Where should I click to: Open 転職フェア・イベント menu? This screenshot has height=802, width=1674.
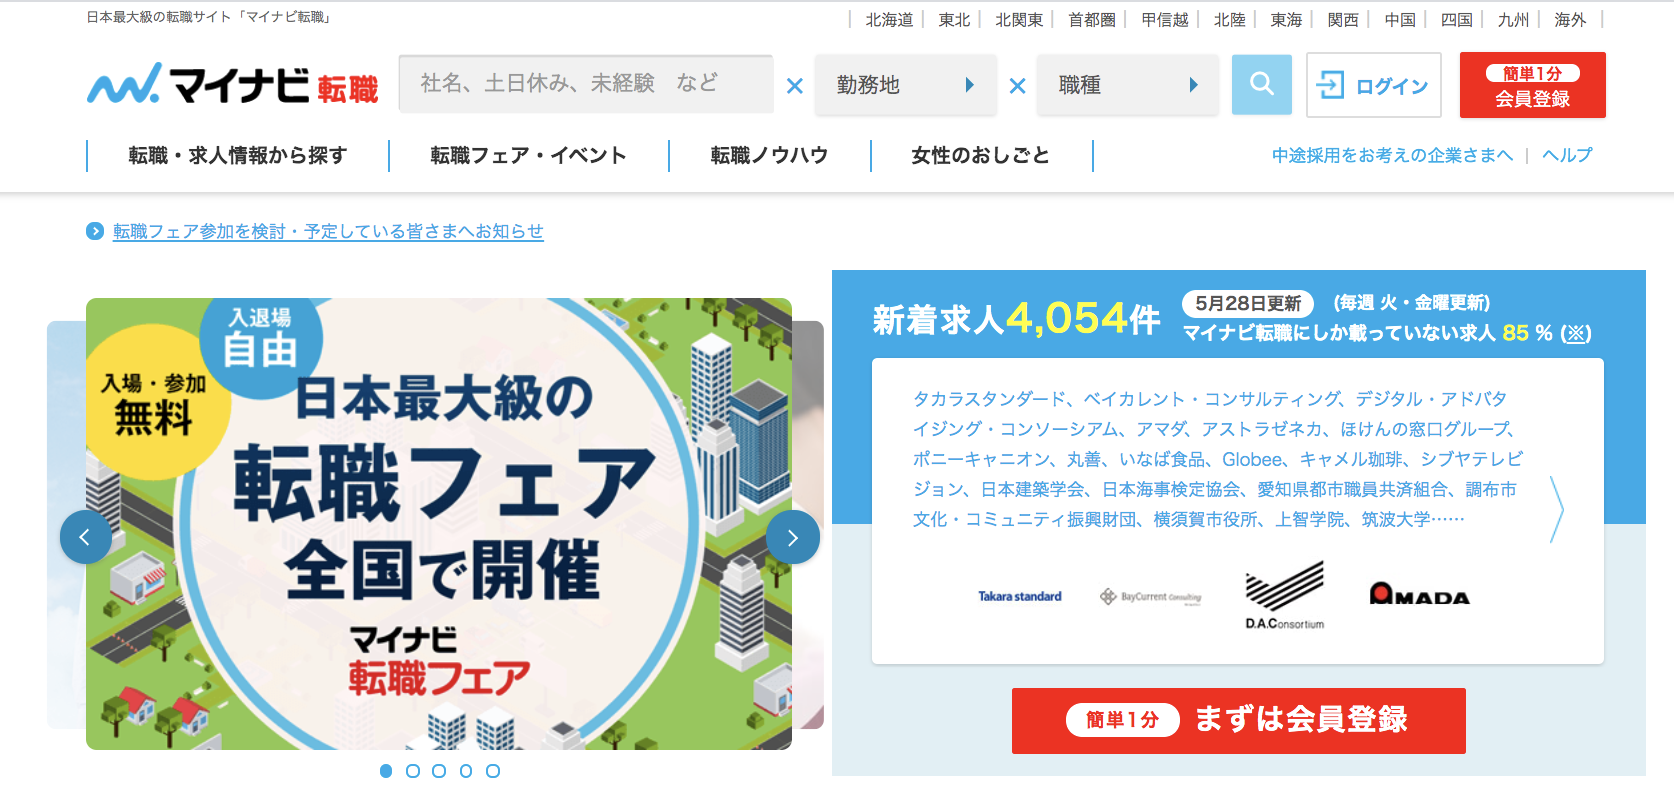coord(529,155)
